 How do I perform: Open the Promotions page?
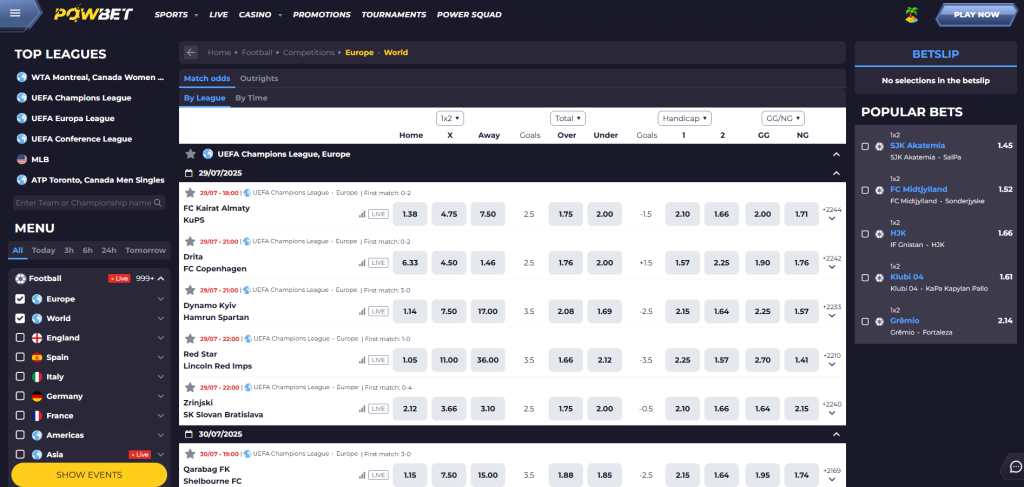[321, 14]
